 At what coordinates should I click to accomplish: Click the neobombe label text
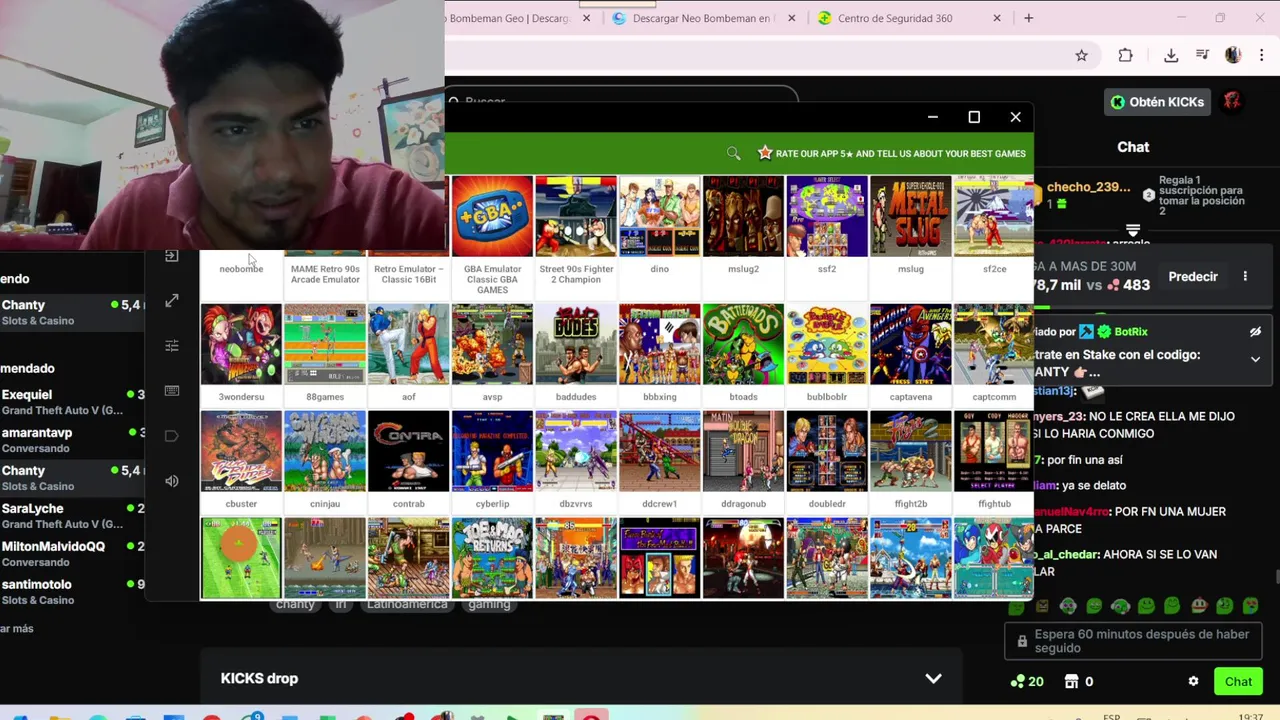[241, 269]
